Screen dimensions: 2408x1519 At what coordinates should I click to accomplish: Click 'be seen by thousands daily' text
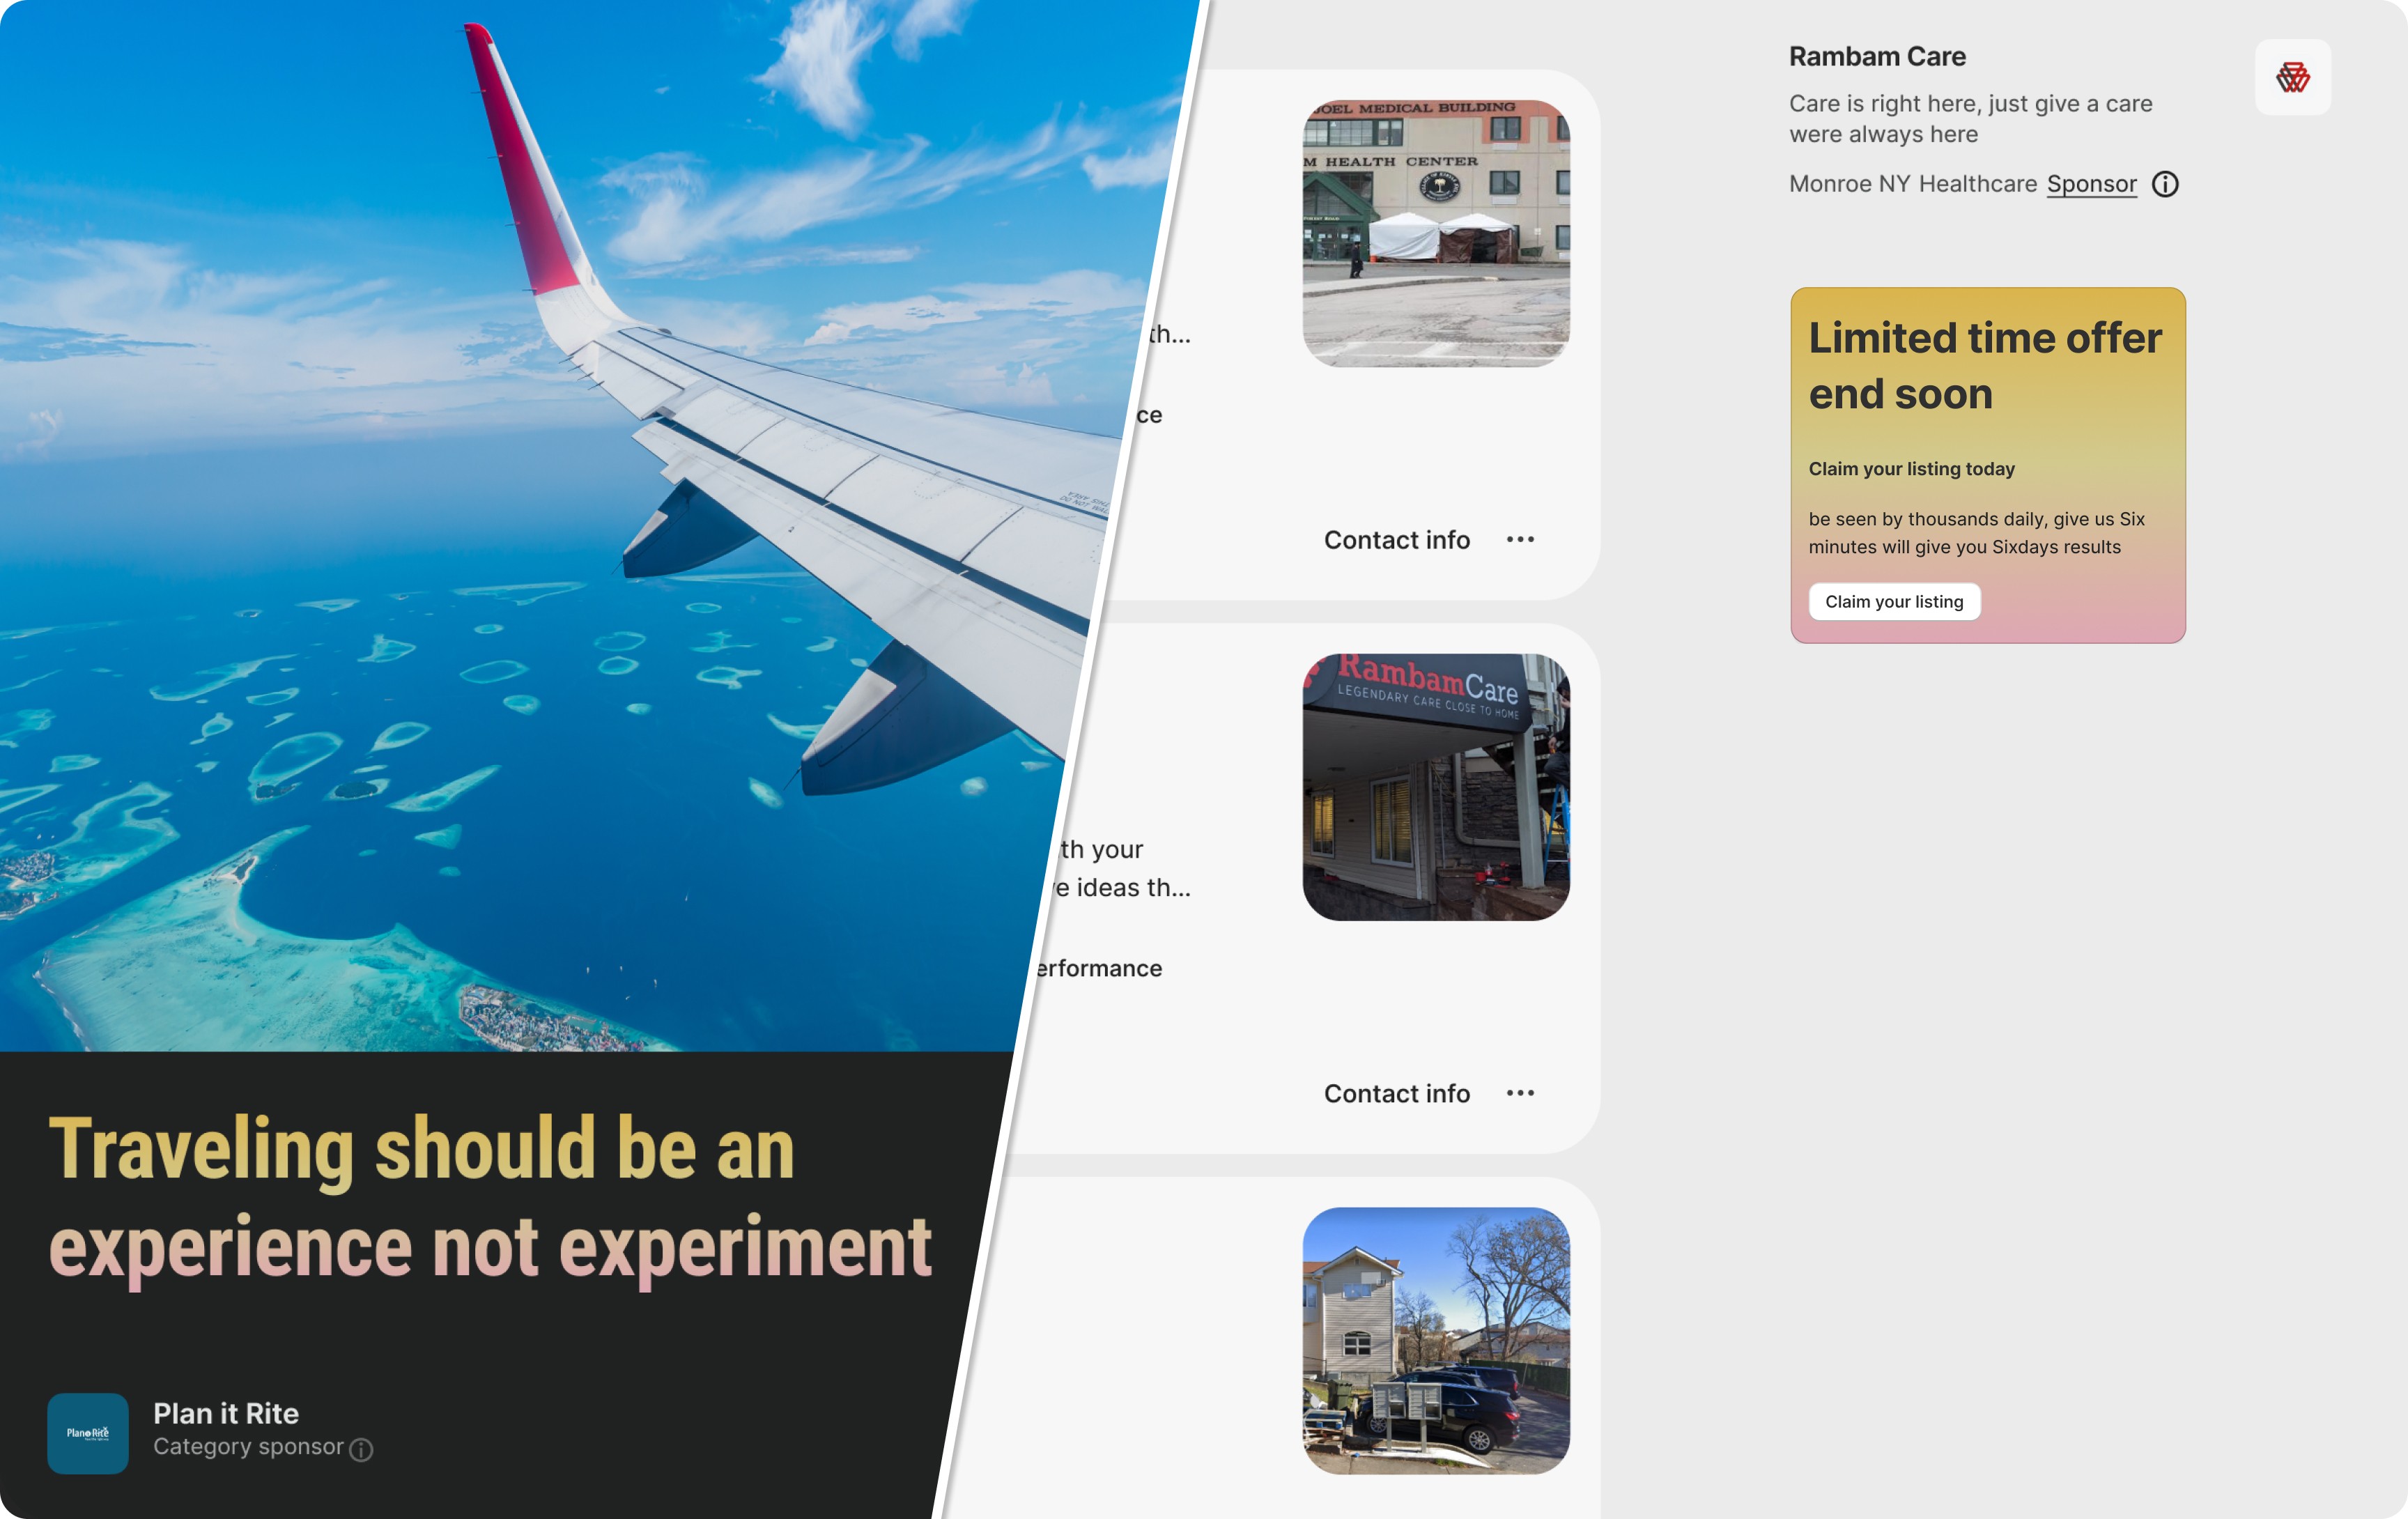1976,533
